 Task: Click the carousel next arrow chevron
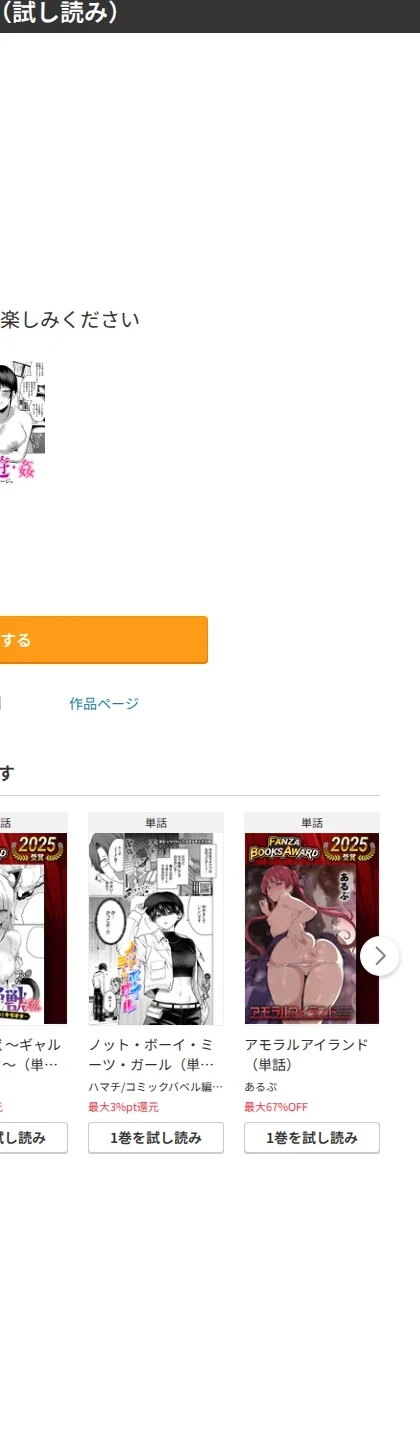pos(379,956)
